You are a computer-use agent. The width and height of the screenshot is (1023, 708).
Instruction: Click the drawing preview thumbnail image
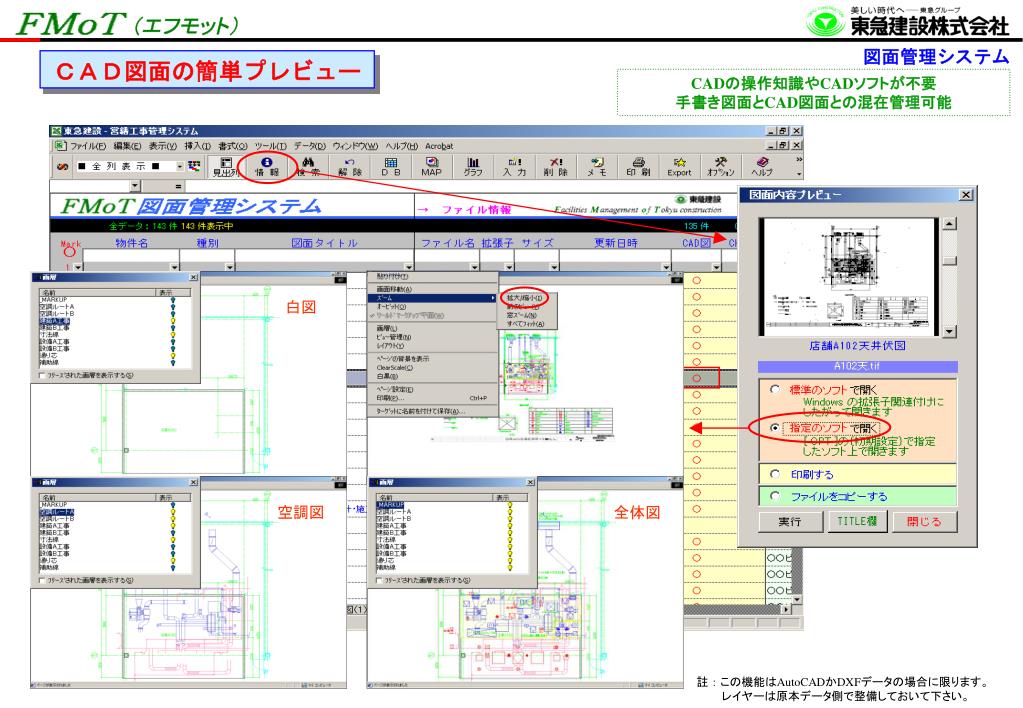pos(850,277)
